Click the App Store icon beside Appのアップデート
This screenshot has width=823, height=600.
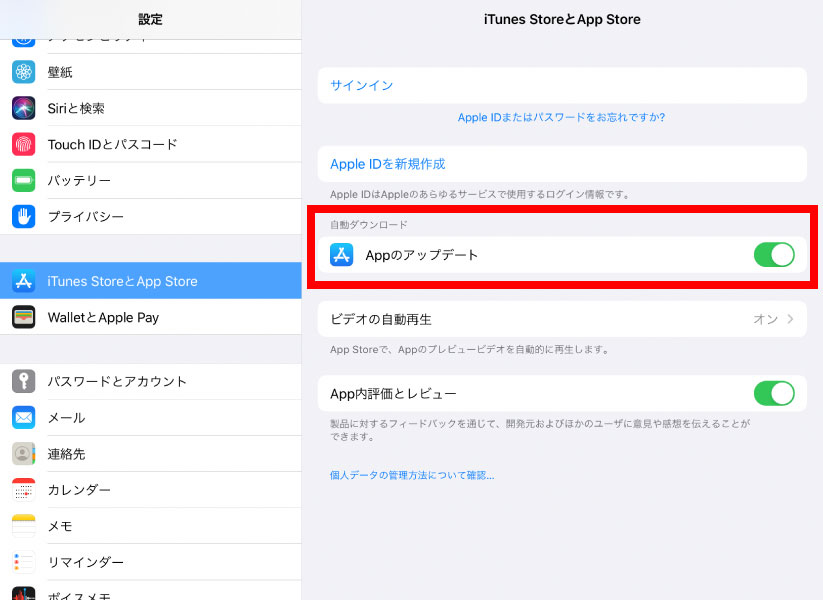[x=341, y=255]
